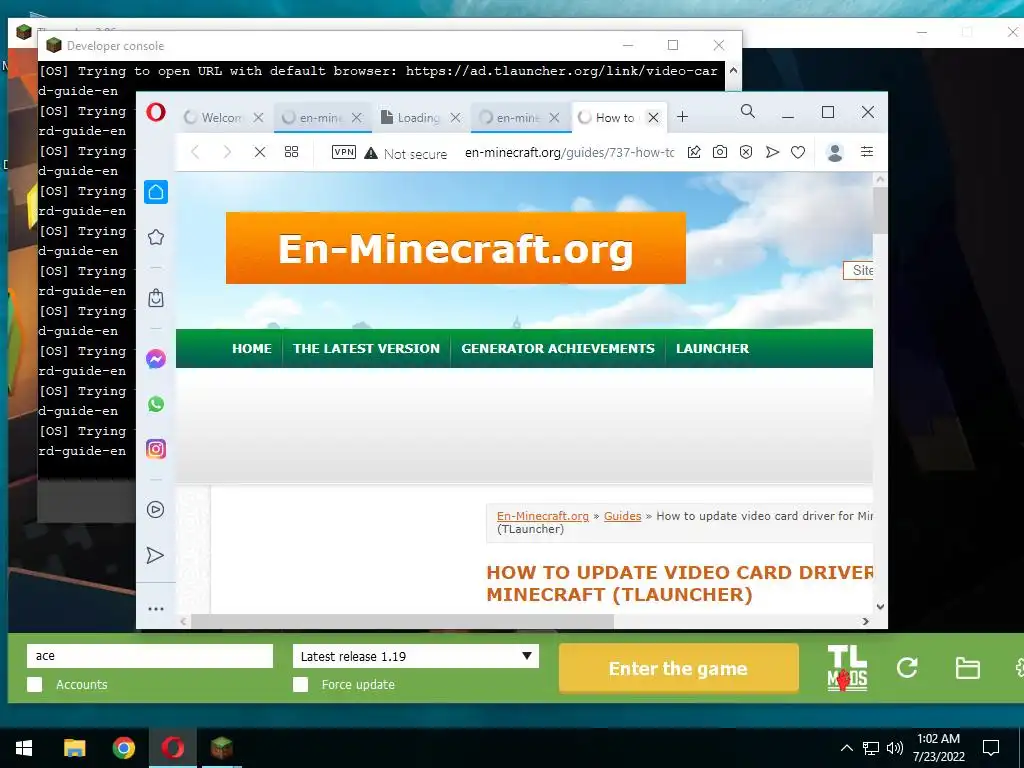Launch Instagram from Opera sidebar

156,449
